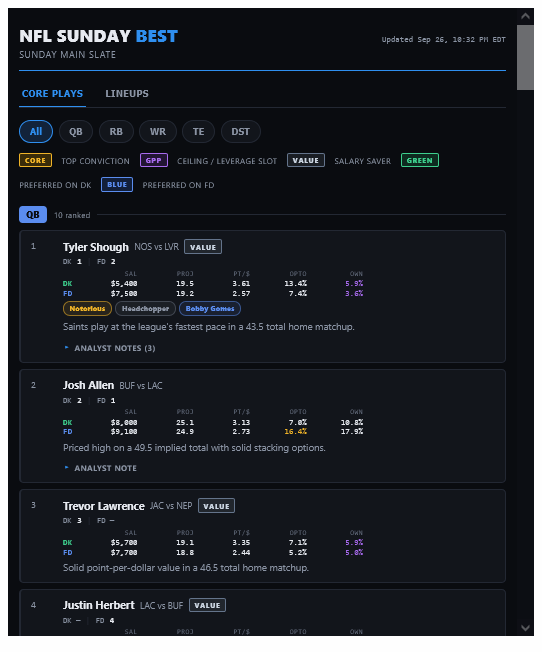Screen dimensions: 542x652
Task: Click the VALUE badge beside Justin Herbert
Action: point(208,605)
